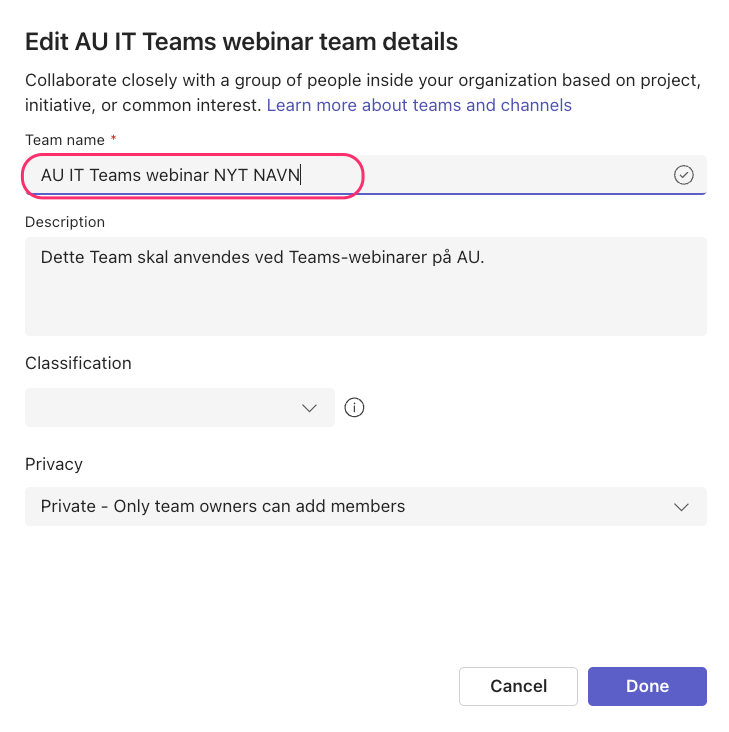Click the Done button
Image resolution: width=729 pixels, height=732 pixels.
[647, 686]
